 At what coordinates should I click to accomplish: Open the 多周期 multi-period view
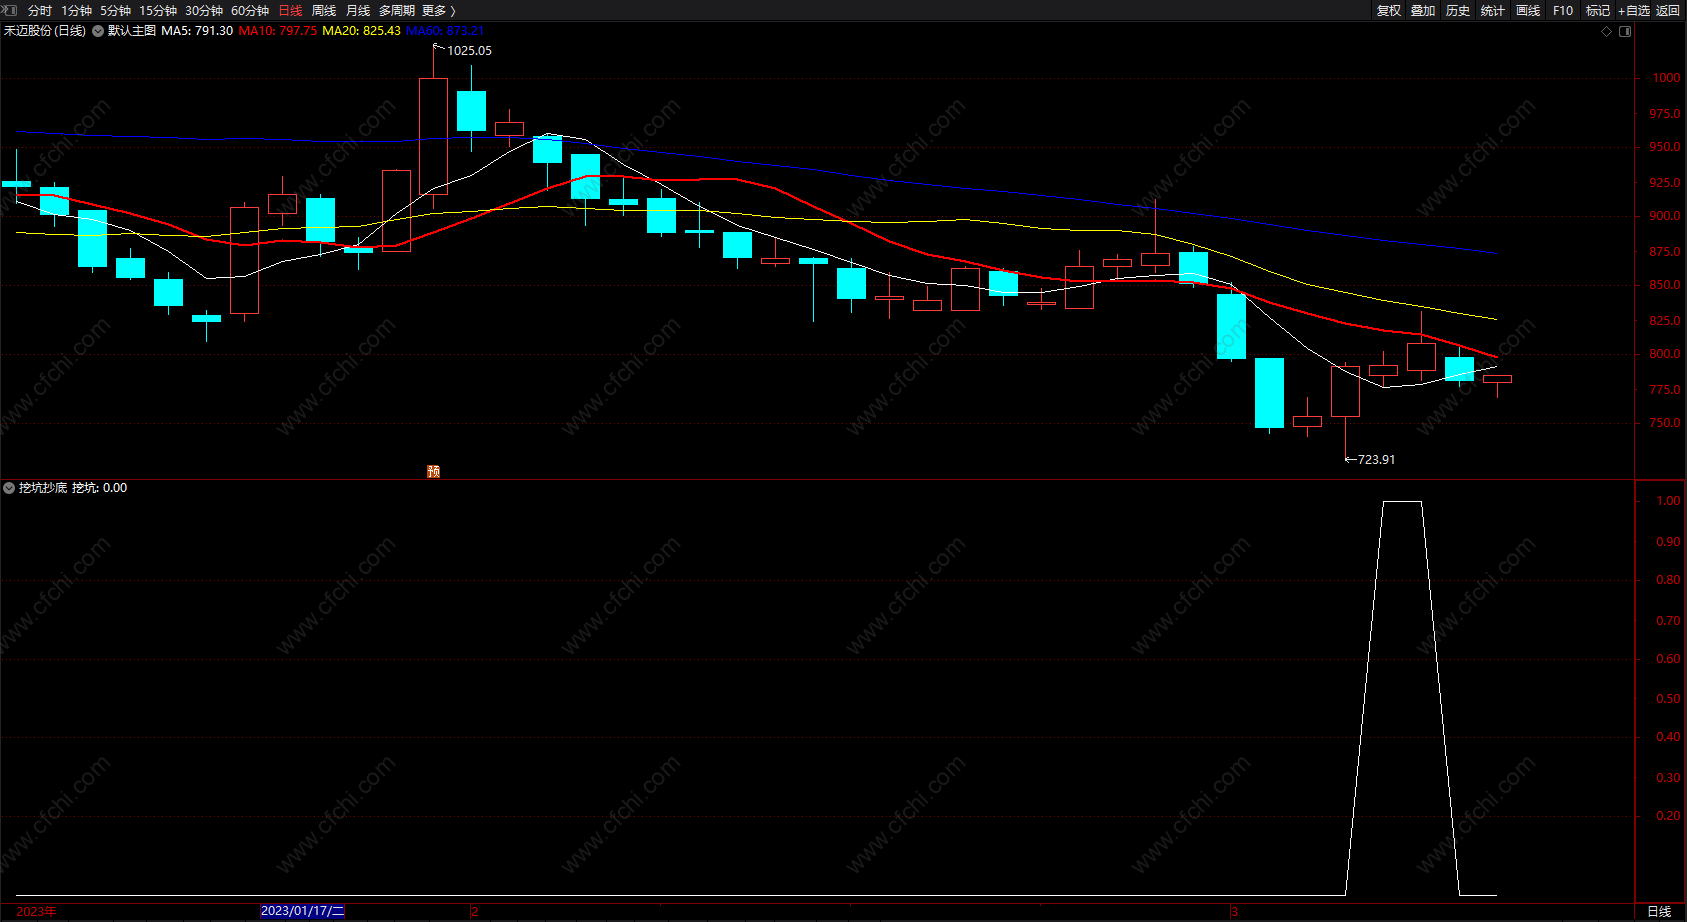click(397, 11)
